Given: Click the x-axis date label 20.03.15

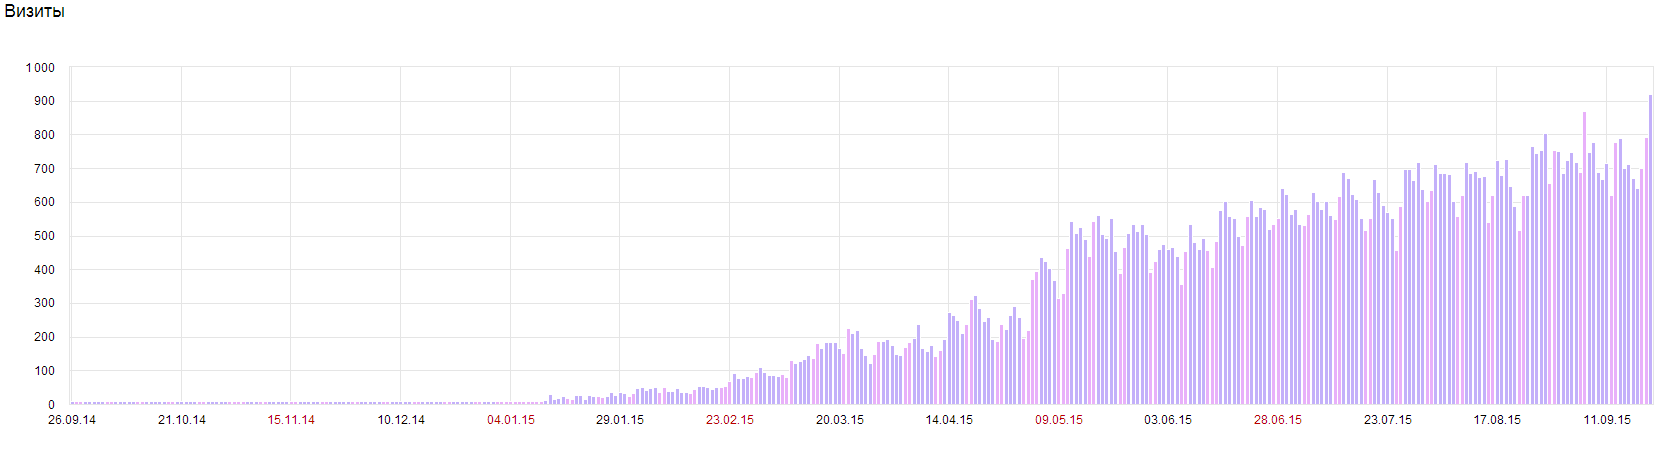Looking at the screenshot, I should click(840, 420).
